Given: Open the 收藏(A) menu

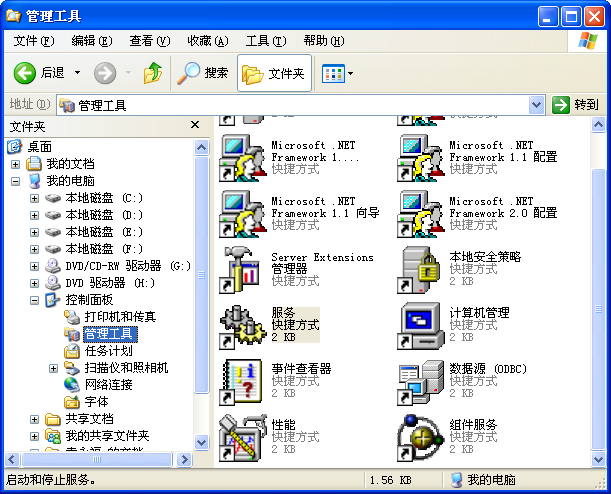Looking at the screenshot, I should point(208,41).
